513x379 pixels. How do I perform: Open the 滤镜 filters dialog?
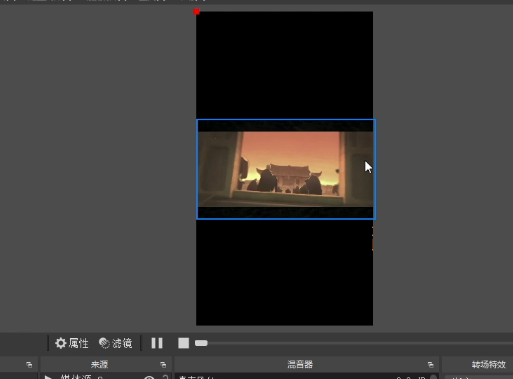point(116,343)
